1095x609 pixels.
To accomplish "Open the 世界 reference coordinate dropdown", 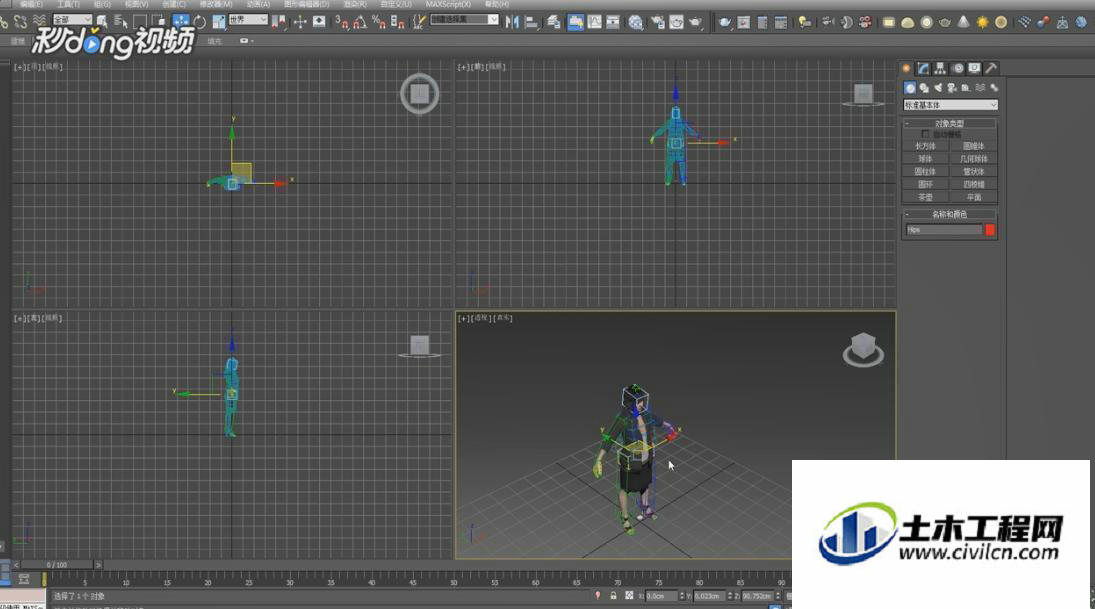I will pos(248,20).
